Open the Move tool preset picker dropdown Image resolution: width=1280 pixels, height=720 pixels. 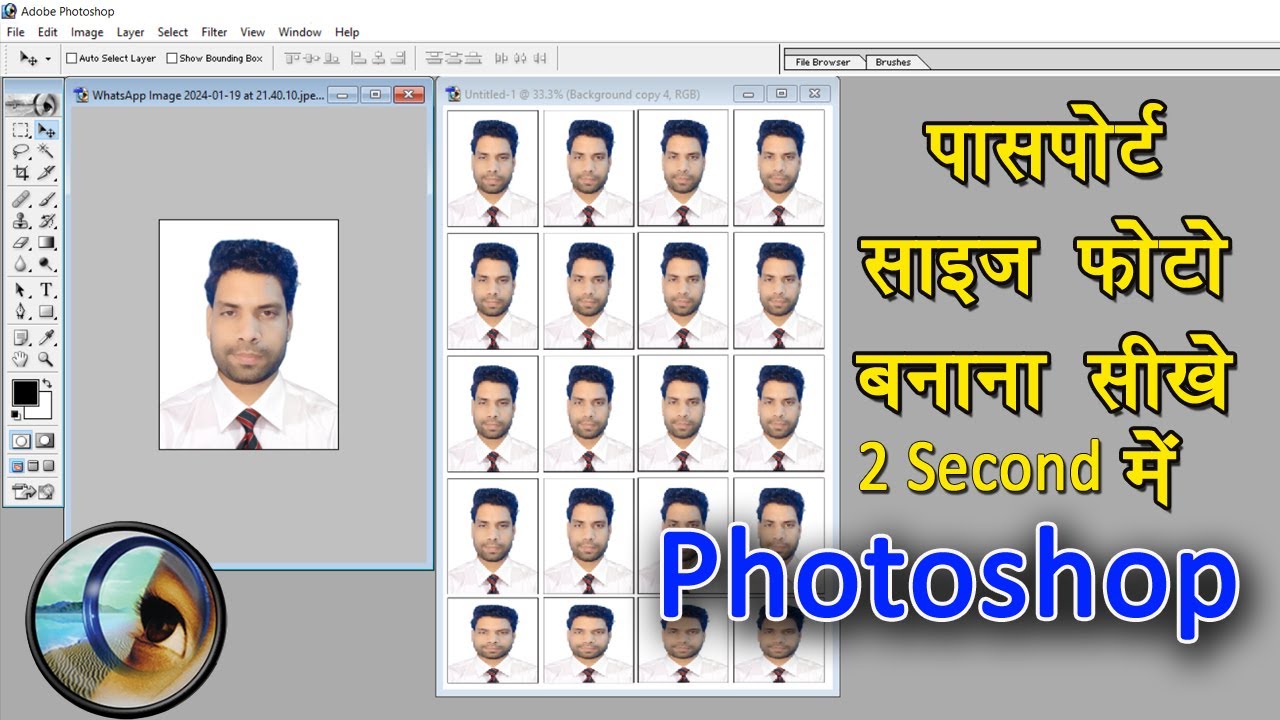pos(48,58)
